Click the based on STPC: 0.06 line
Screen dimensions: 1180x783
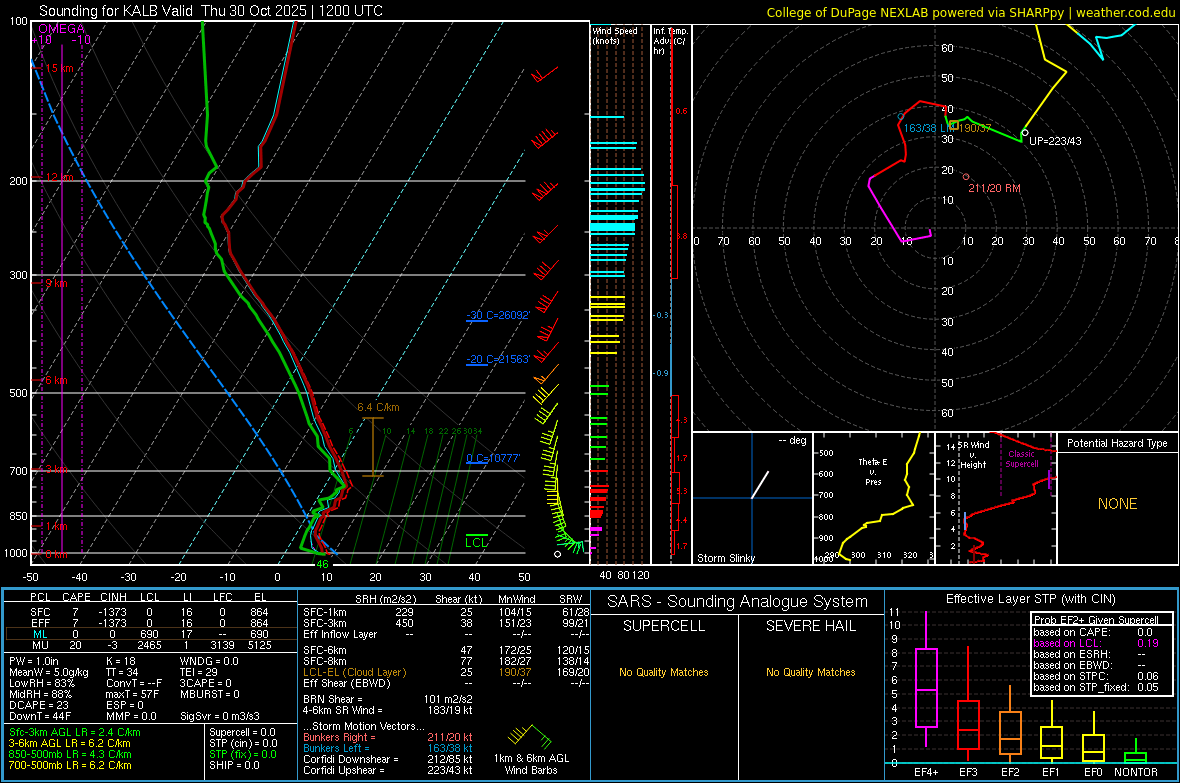(1096, 676)
